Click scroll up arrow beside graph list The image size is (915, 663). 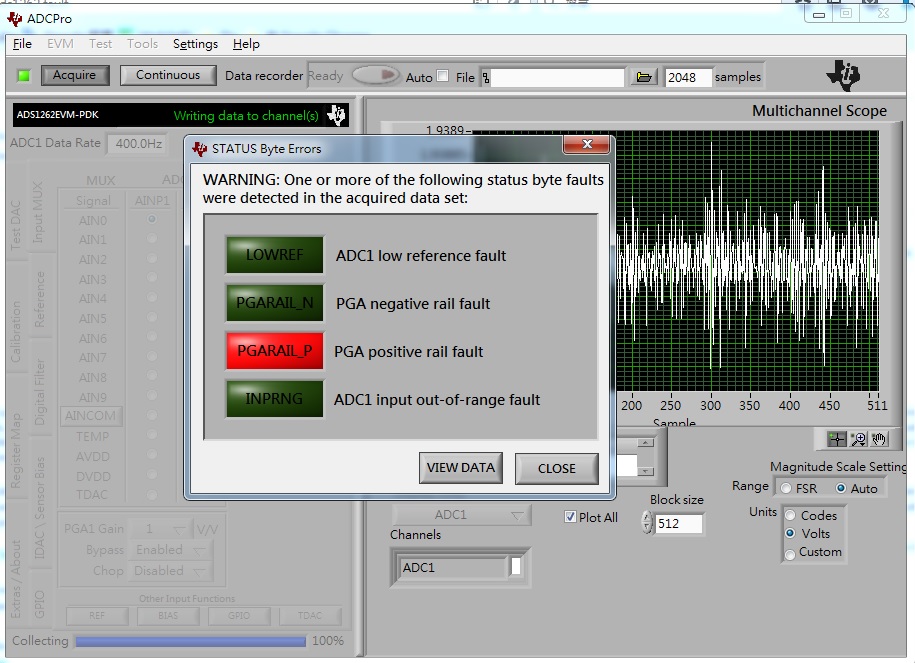tap(645, 443)
